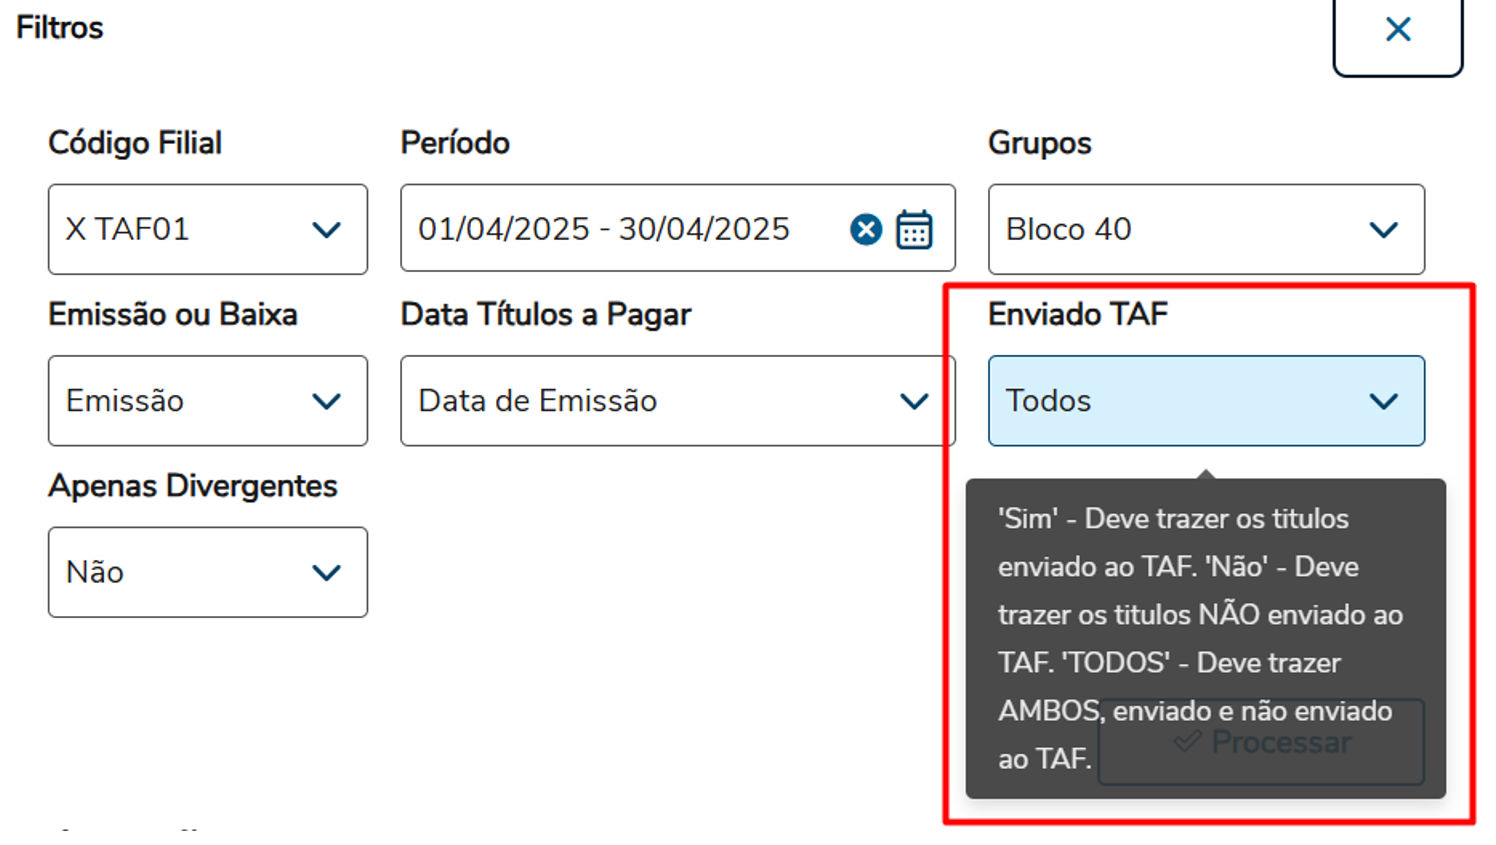Click the Grupos label

pyautogui.click(x=1040, y=143)
